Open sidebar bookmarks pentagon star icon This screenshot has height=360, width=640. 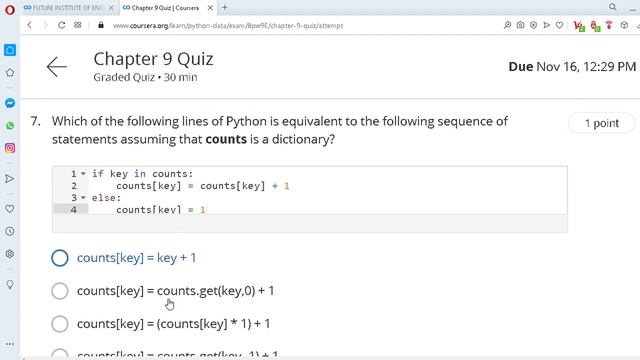10,73
